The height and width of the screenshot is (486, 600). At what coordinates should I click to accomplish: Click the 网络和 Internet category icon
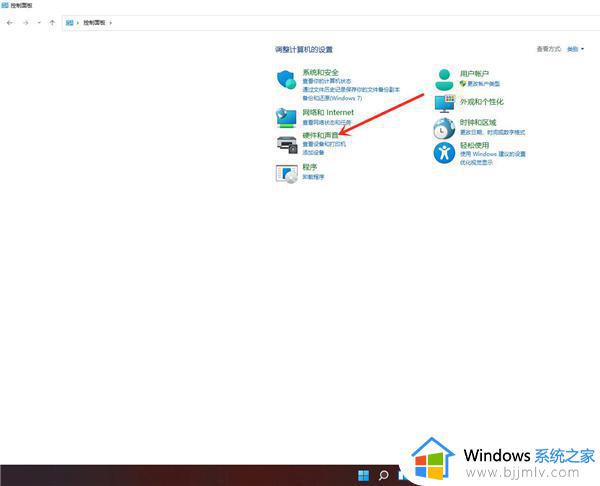tap(287, 116)
